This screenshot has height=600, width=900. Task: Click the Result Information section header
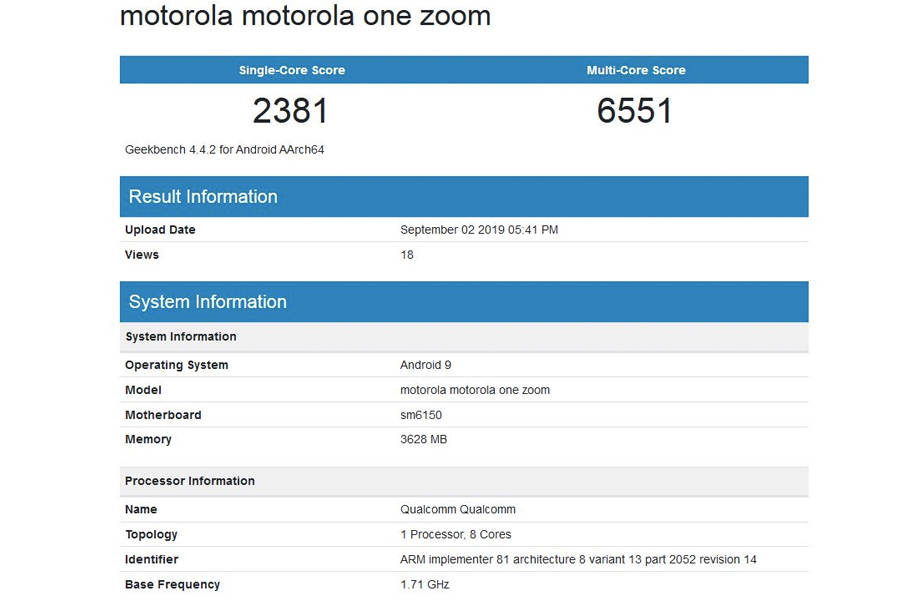pos(202,196)
